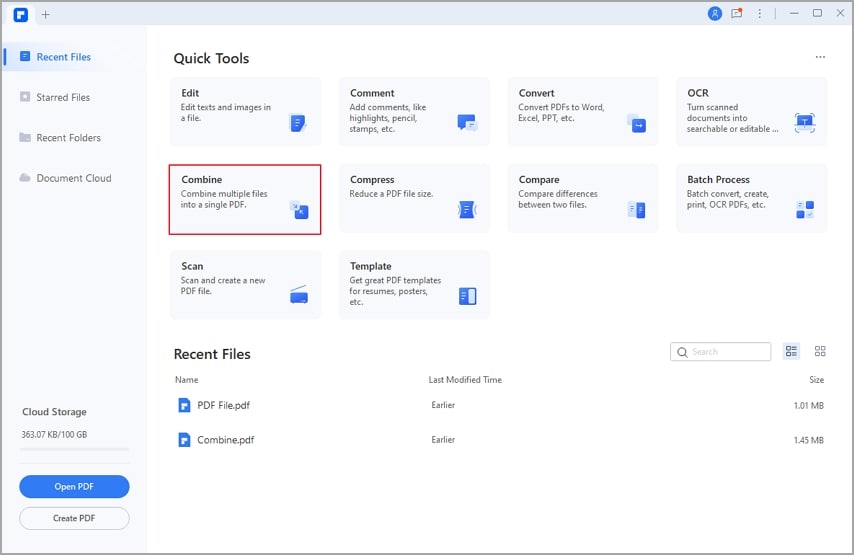The image size is (854, 555).
Task: Click Combine.pdf Earlier modified time
Action: [x=443, y=440]
